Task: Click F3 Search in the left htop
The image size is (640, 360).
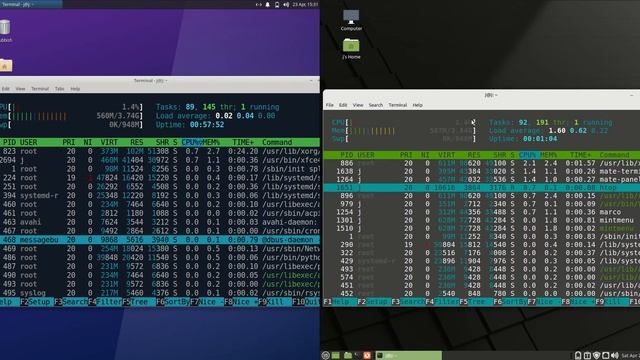Action: point(71,302)
